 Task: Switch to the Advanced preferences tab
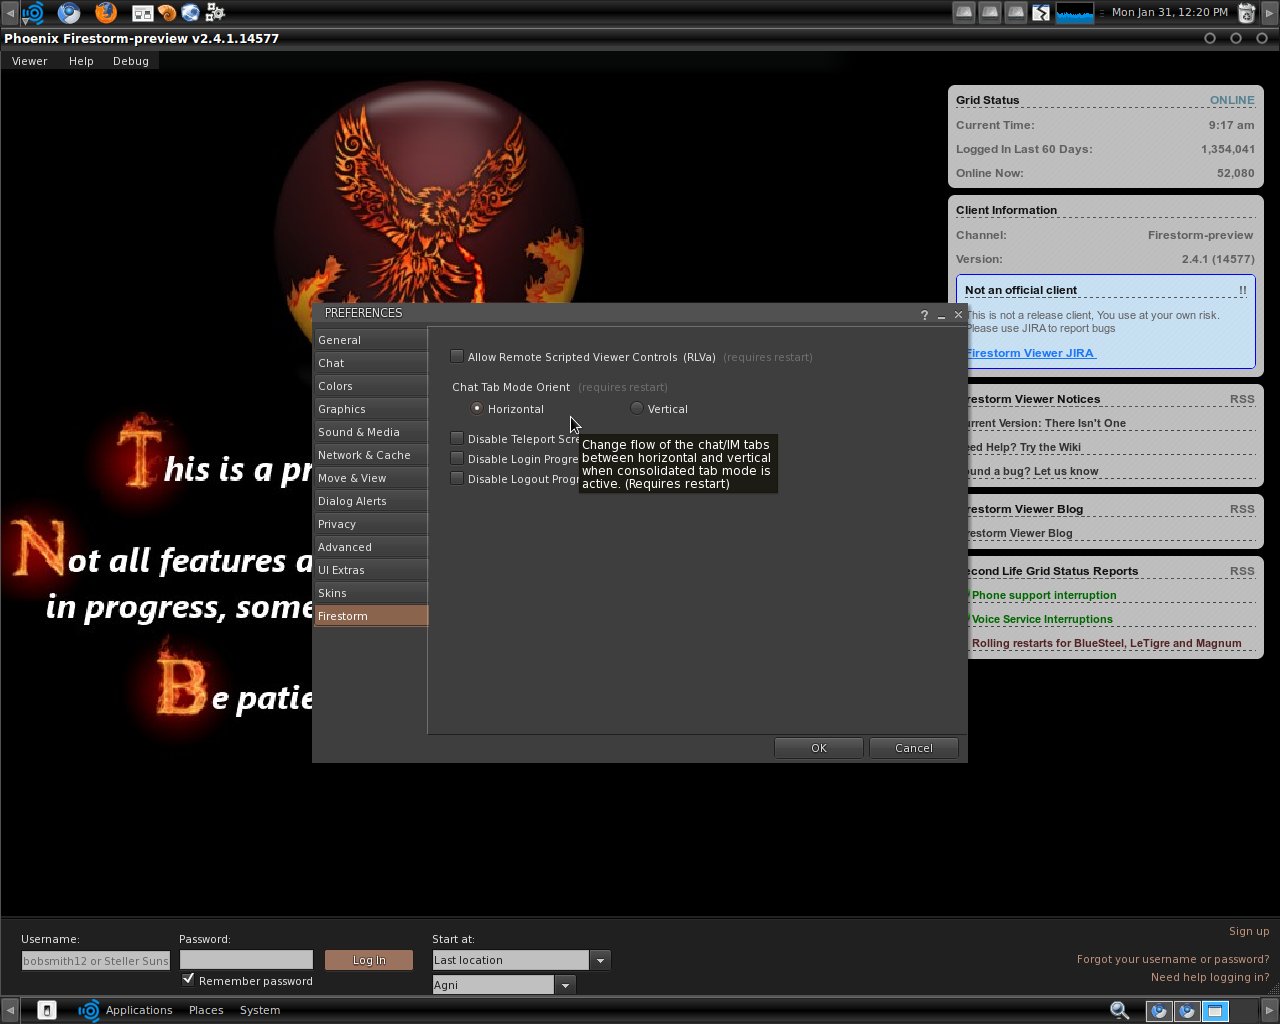371,547
